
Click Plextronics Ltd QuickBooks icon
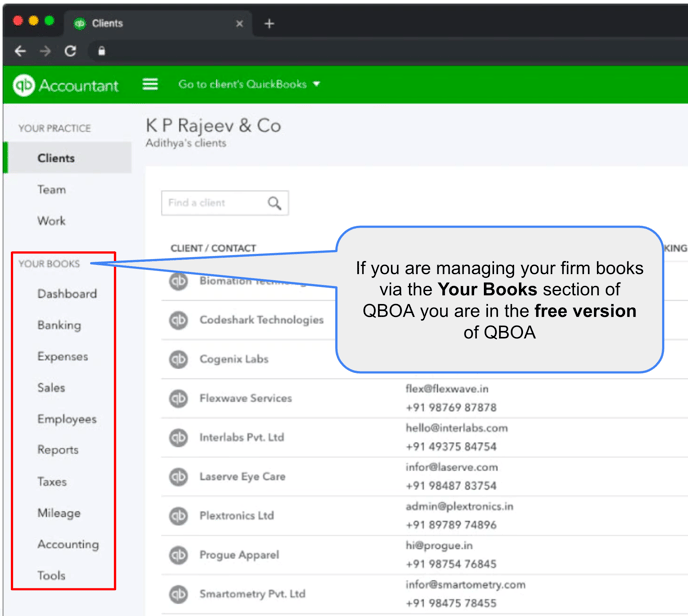(179, 516)
